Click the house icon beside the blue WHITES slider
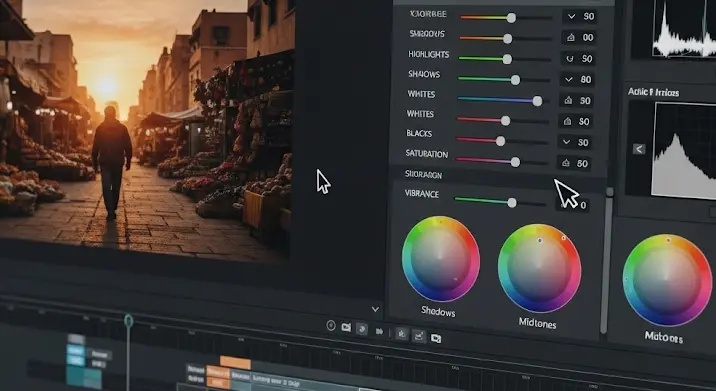Image resolution: width=716 pixels, height=391 pixels. pyautogui.click(x=569, y=100)
